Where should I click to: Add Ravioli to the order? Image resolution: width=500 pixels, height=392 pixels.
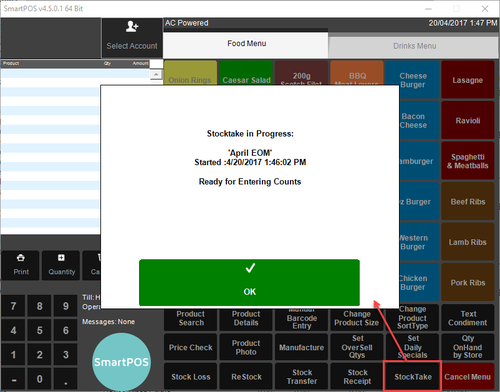468,121
